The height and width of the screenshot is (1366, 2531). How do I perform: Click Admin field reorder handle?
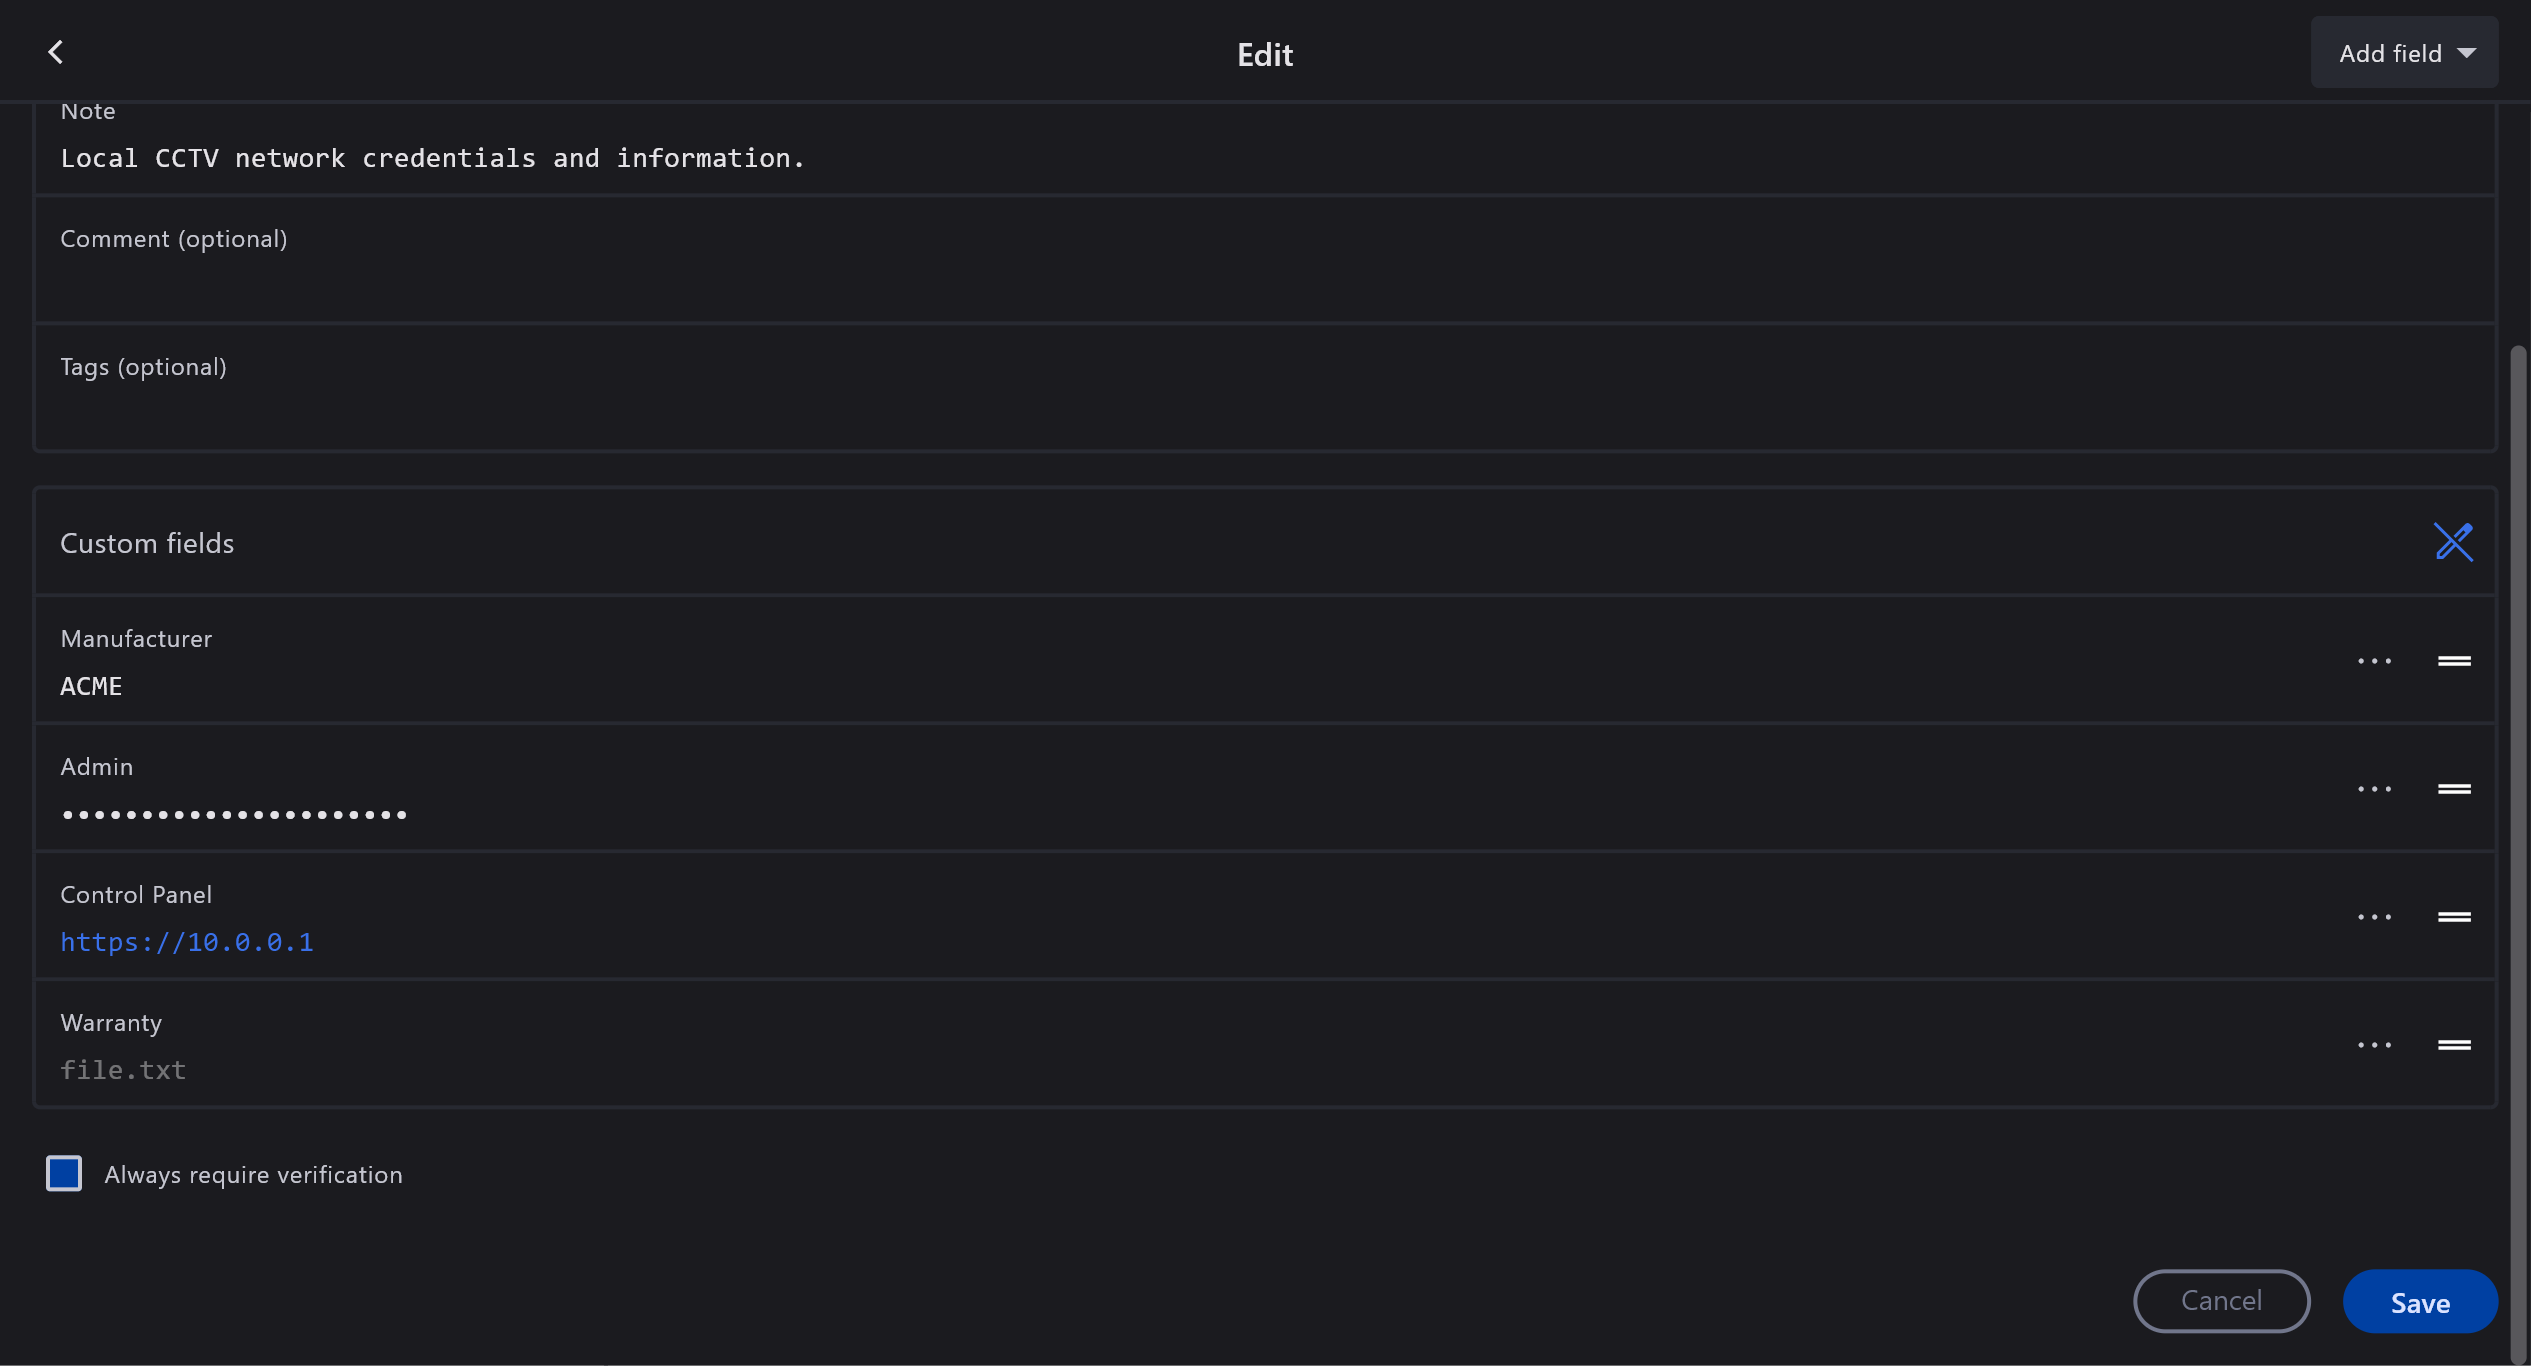2454,789
